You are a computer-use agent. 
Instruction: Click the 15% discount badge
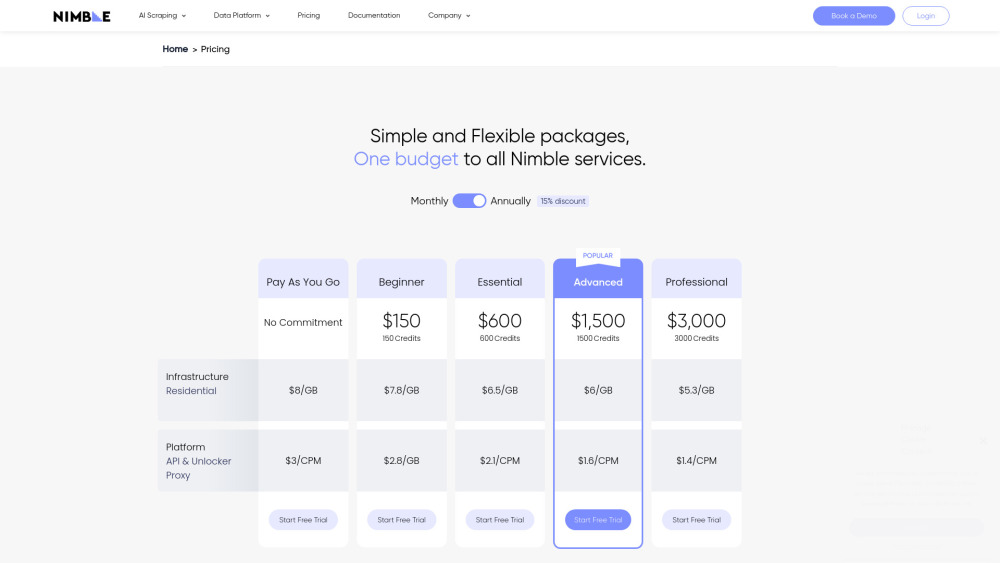[x=563, y=201]
